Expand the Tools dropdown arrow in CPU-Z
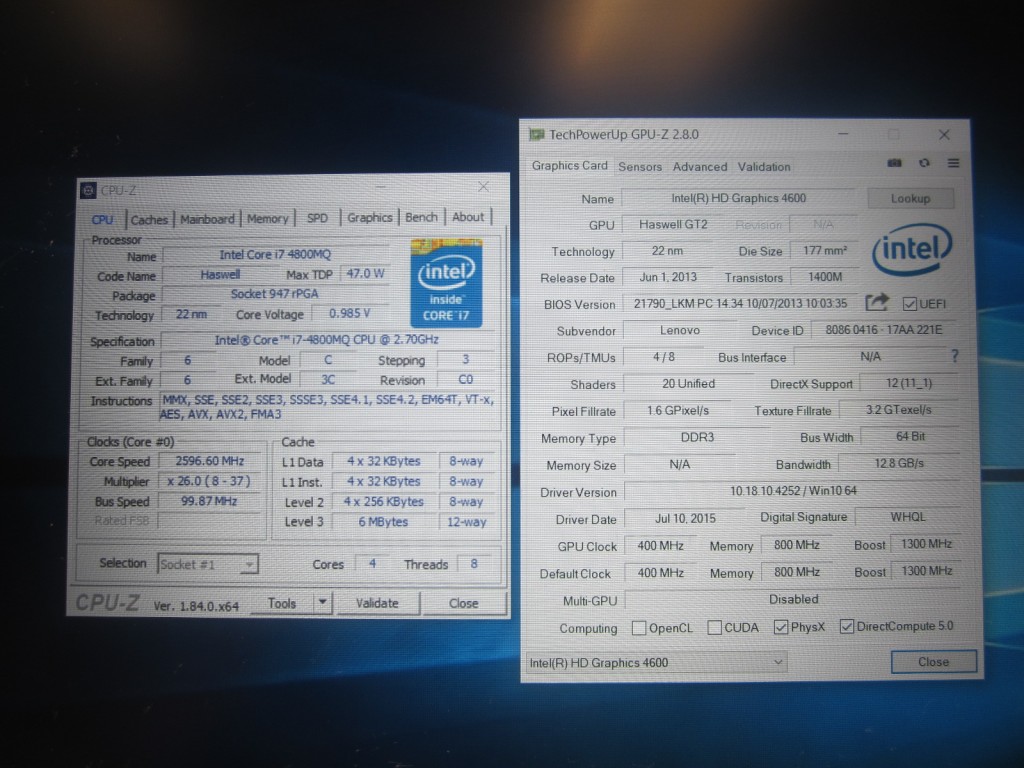The height and width of the screenshot is (768, 1024). [322, 603]
